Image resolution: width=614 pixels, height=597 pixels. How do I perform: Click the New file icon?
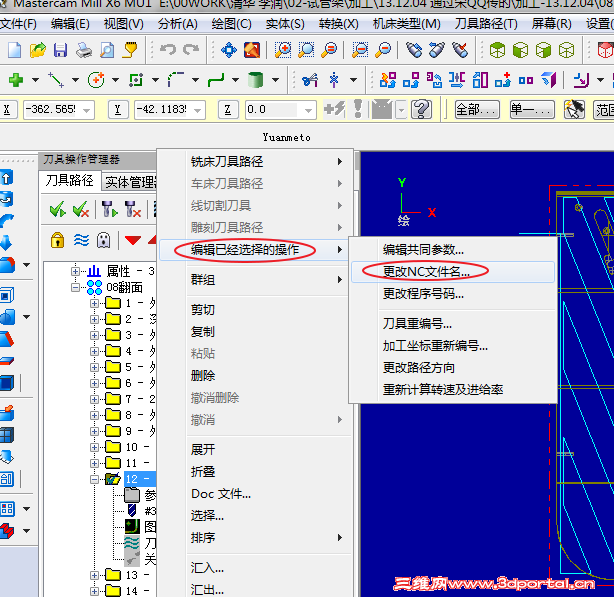(x=14, y=50)
